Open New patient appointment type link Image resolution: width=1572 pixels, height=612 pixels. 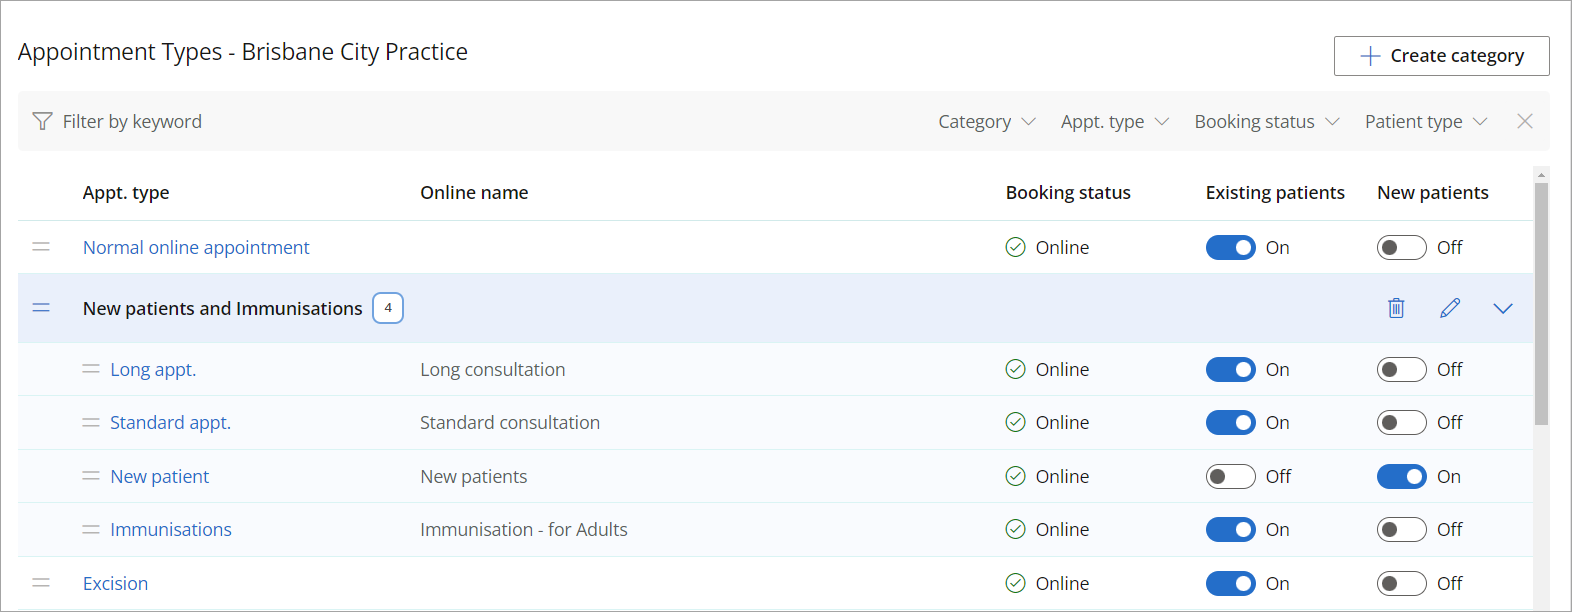[x=159, y=476]
